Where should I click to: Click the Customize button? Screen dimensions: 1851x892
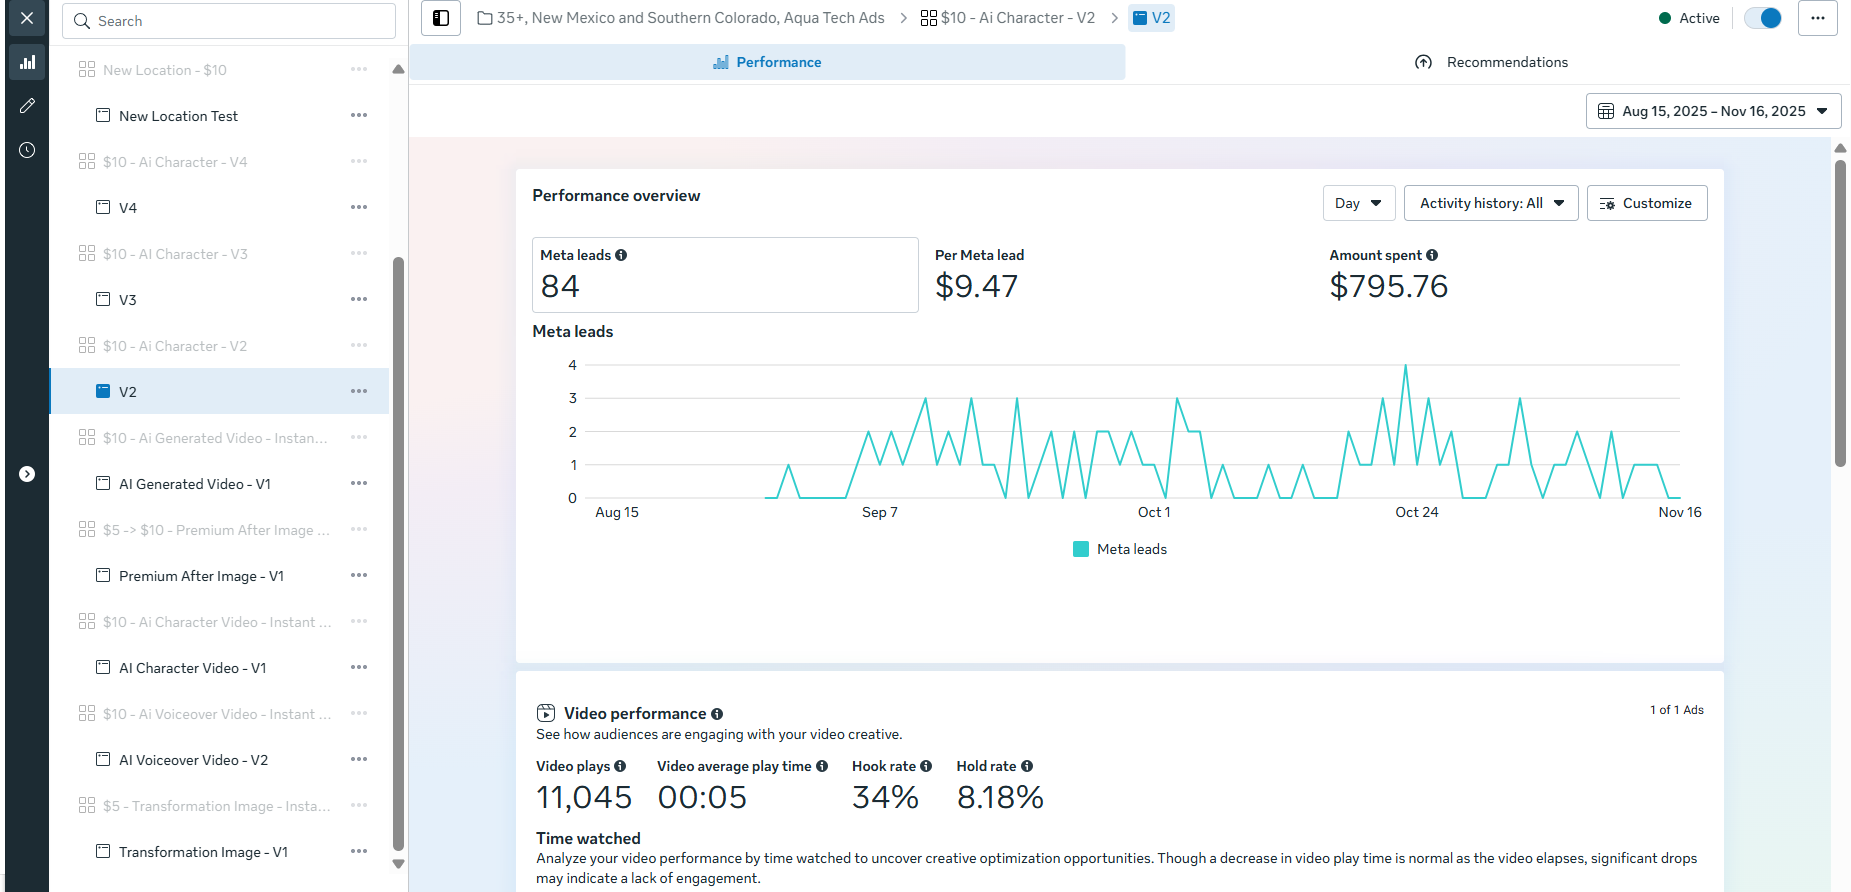(1646, 203)
